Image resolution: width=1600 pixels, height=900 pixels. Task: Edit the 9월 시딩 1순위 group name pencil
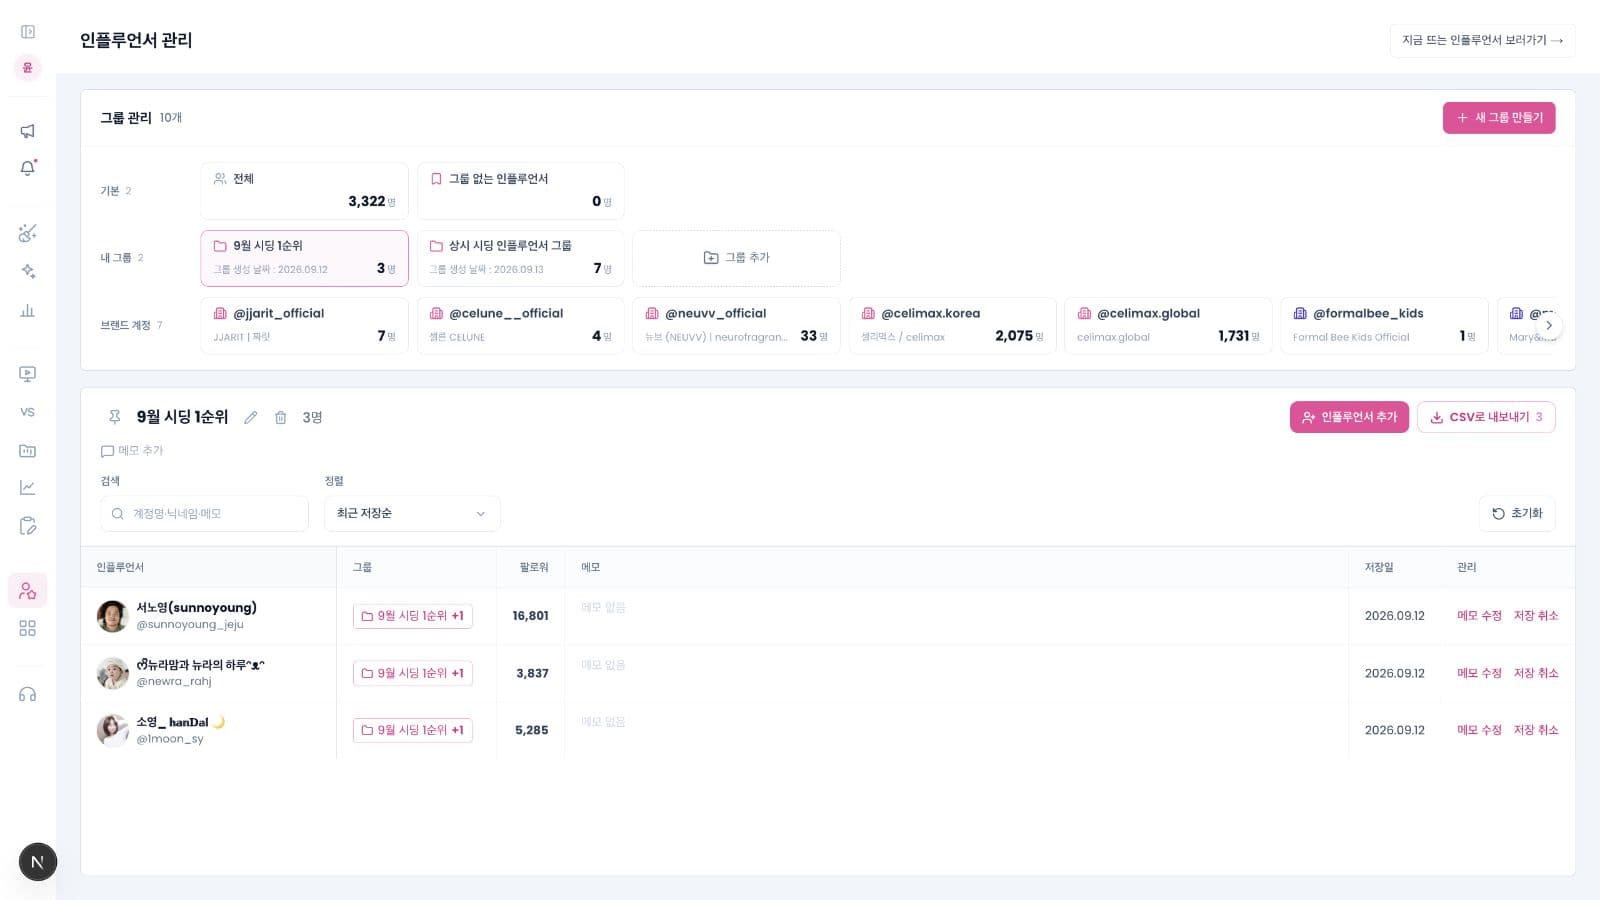click(x=251, y=417)
